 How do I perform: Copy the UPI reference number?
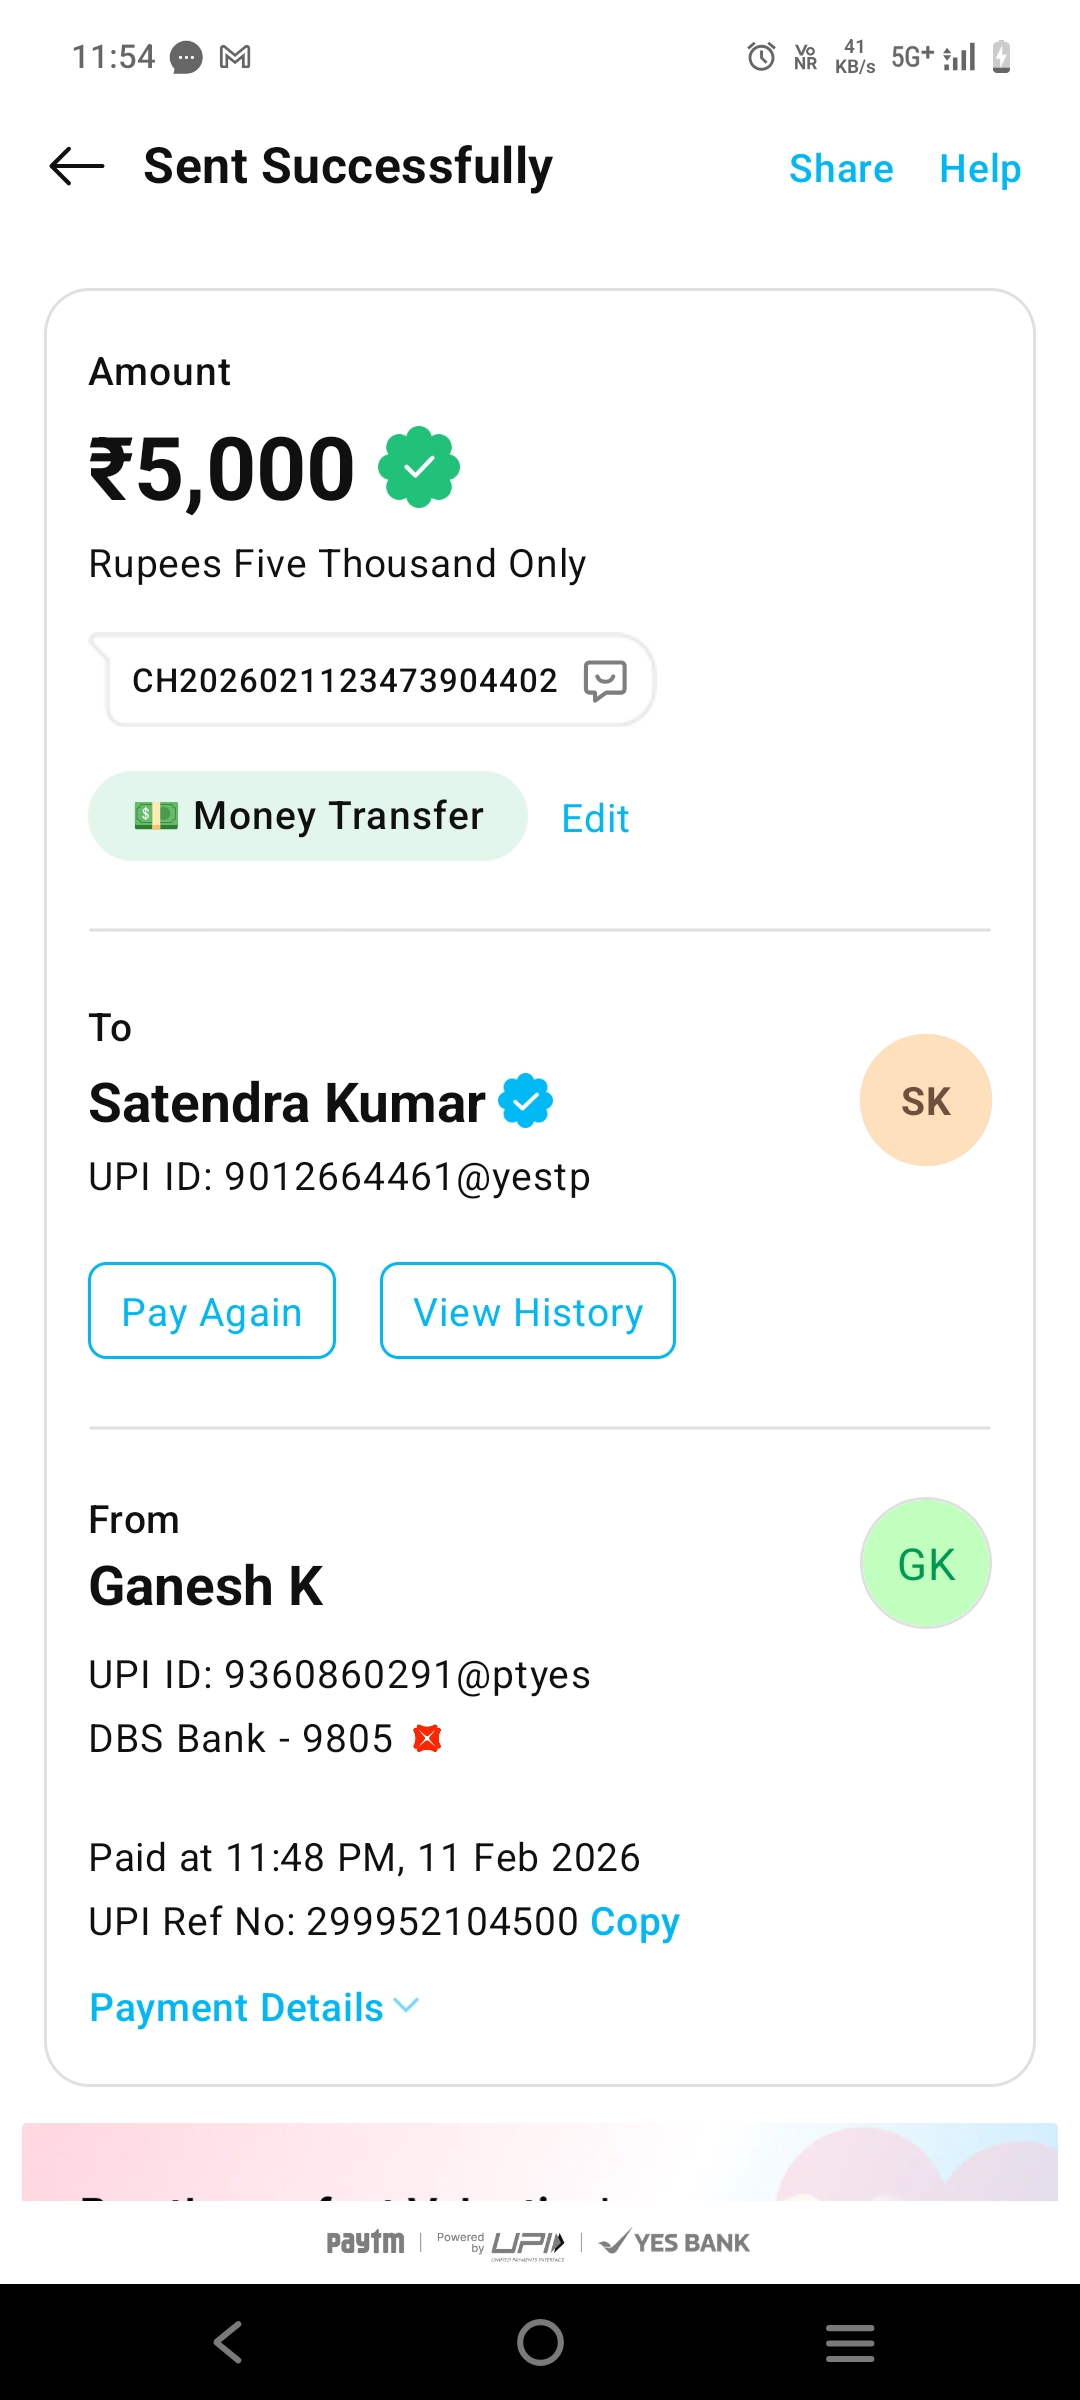pyautogui.click(x=634, y=1921)
